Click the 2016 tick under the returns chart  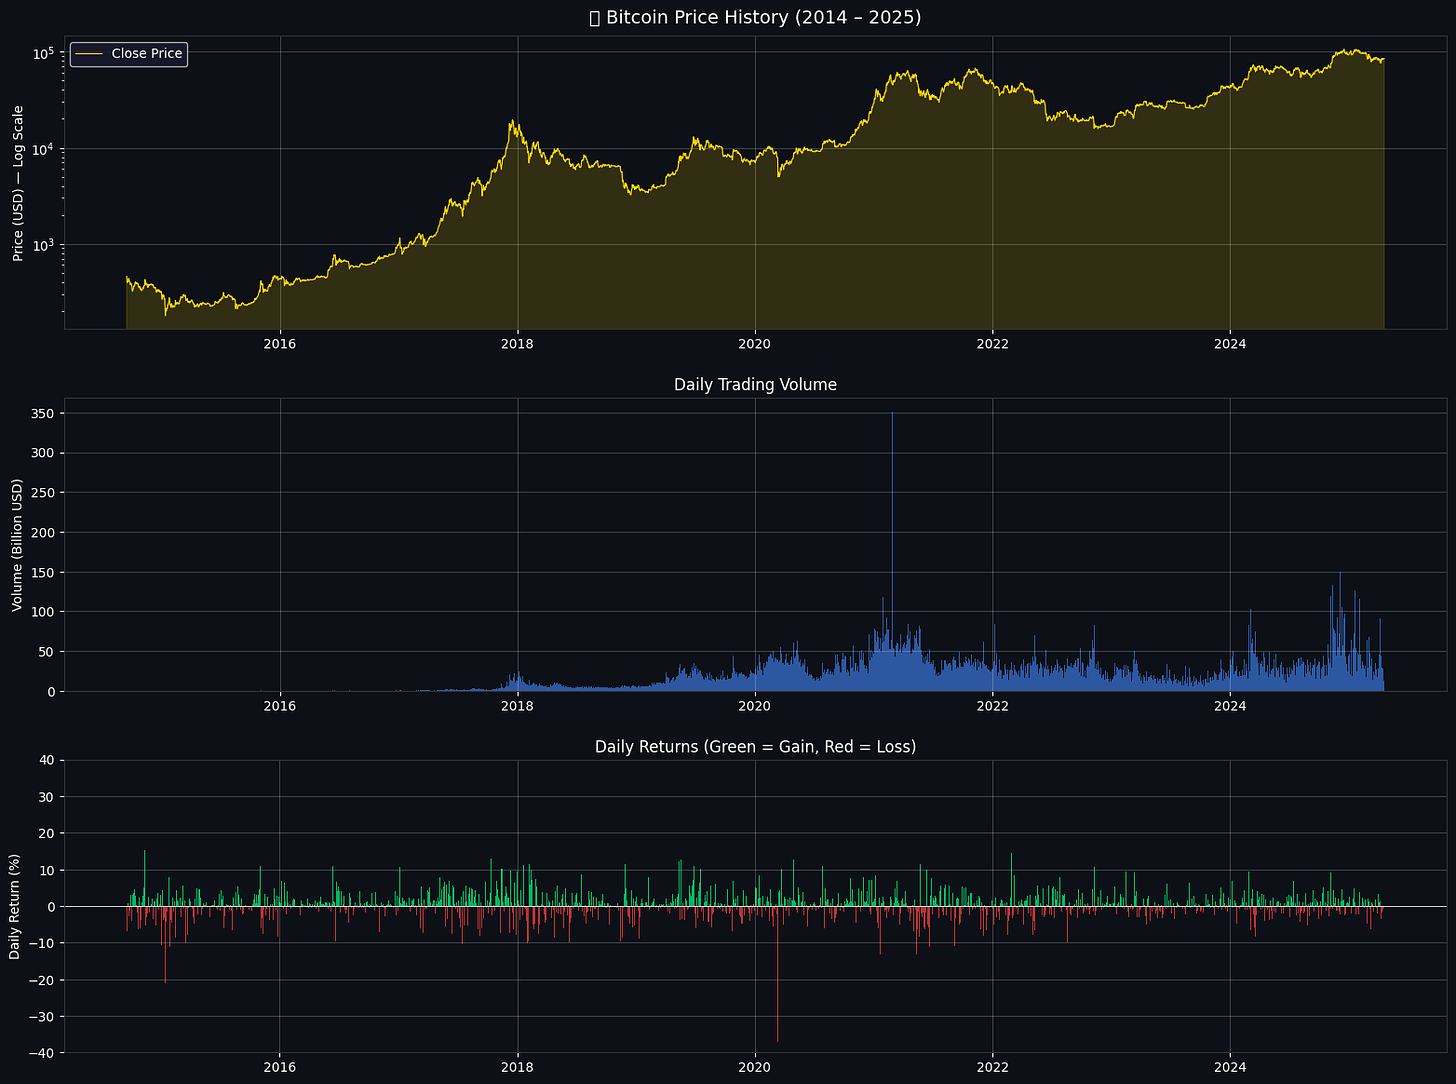coord(280,1068)
